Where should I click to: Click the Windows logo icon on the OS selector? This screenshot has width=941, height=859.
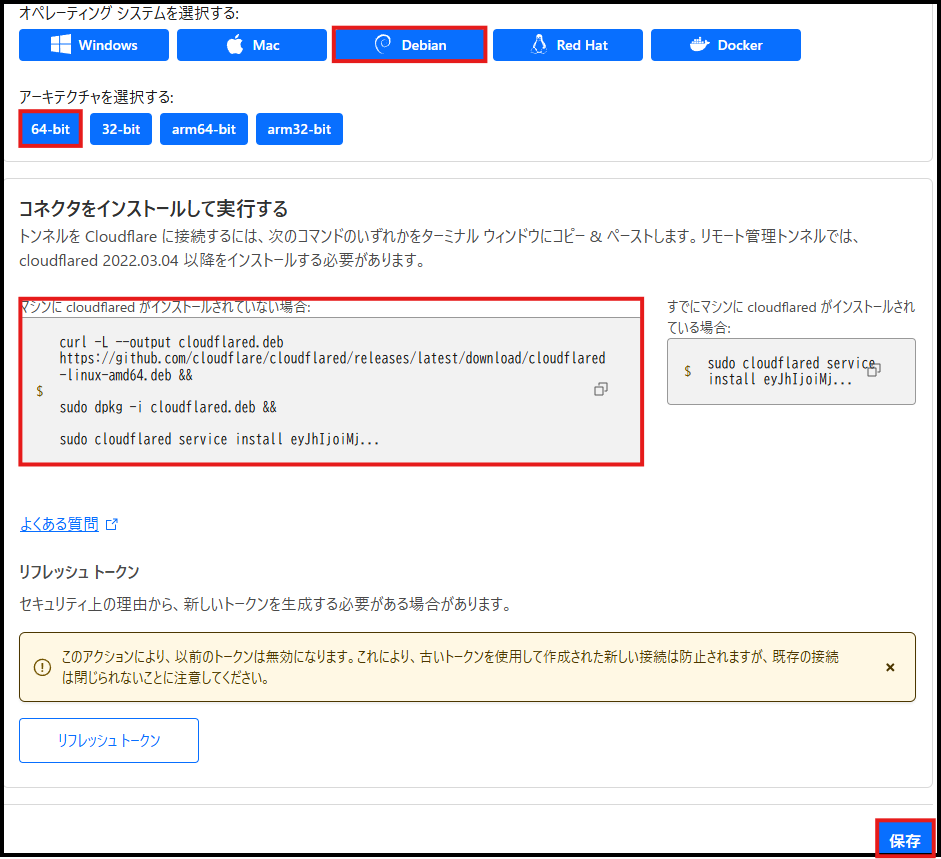(60, 44)
